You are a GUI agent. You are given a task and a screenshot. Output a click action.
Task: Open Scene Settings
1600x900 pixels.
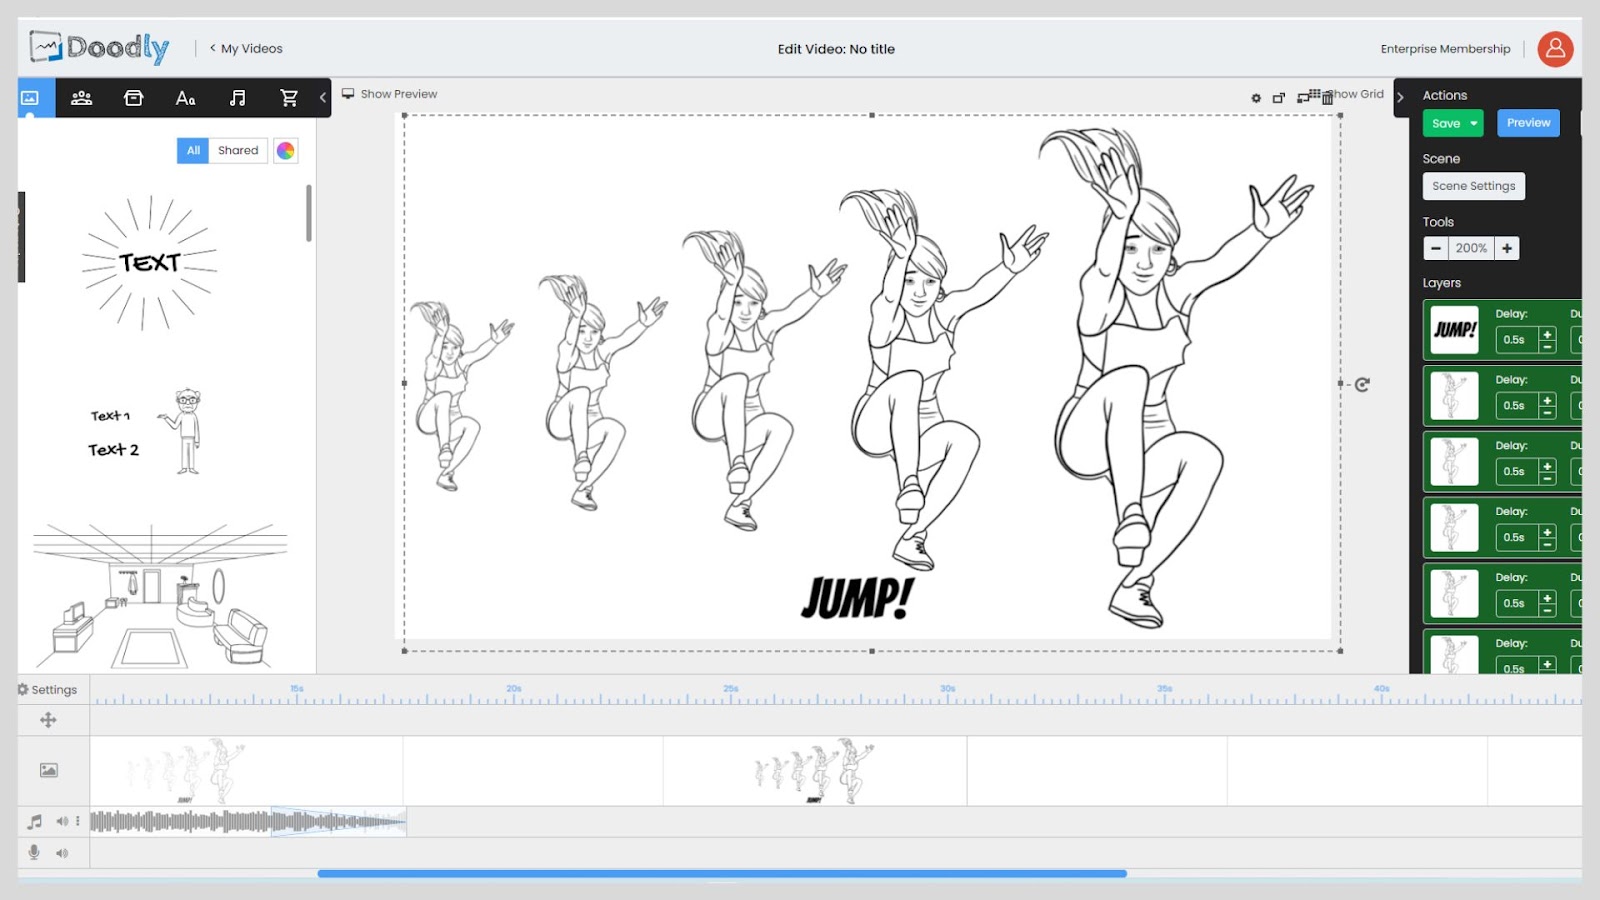[1473, 186]
